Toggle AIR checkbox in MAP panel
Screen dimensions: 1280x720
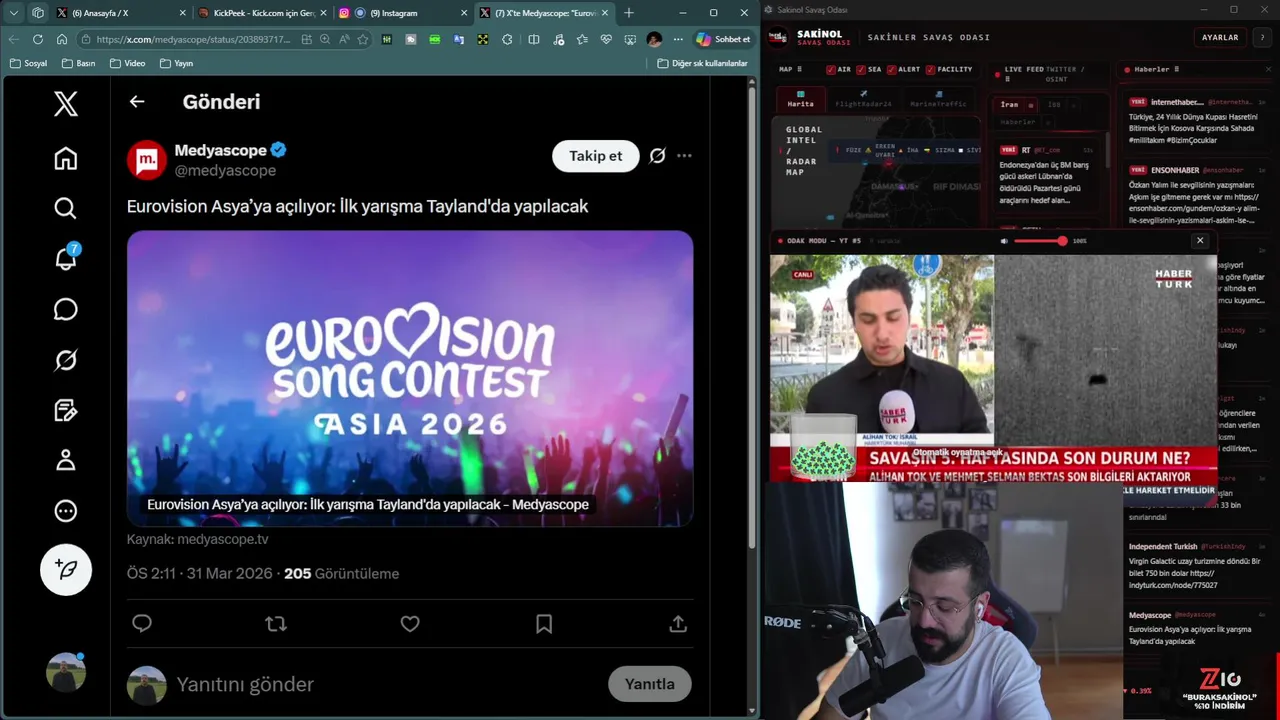coord(831,70)
